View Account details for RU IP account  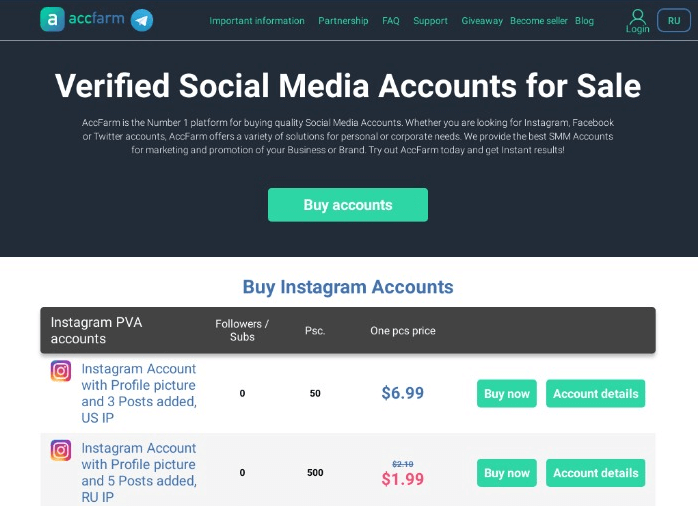(x=595, y=473)
